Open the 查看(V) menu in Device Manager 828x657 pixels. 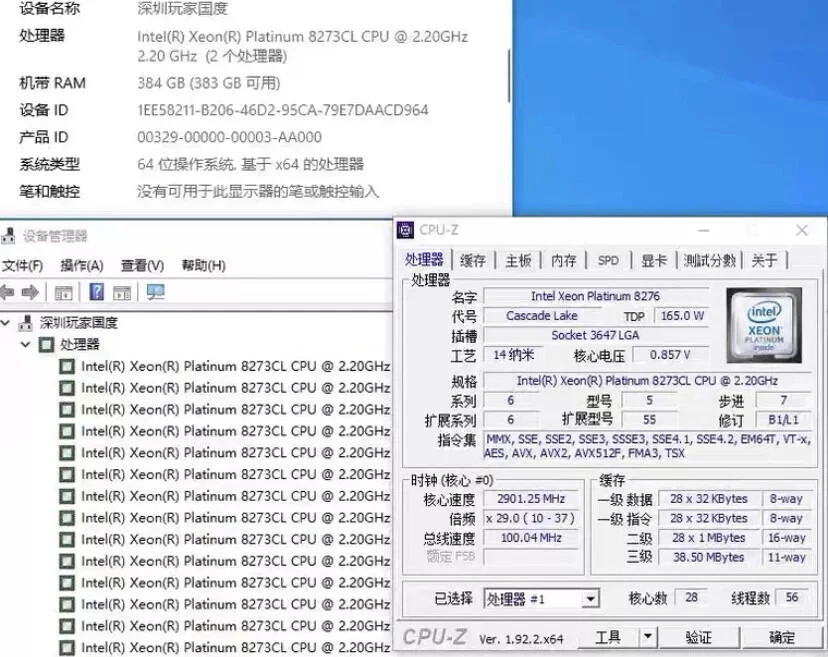143,265
